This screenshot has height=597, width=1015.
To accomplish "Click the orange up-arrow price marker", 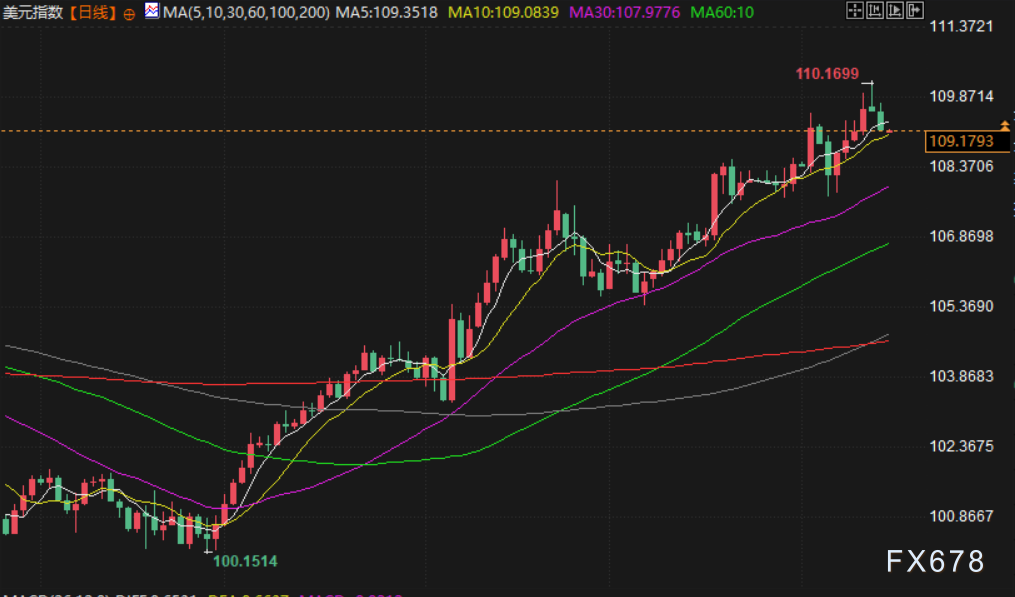I will pyautogui.click(x=1004, y=125).
